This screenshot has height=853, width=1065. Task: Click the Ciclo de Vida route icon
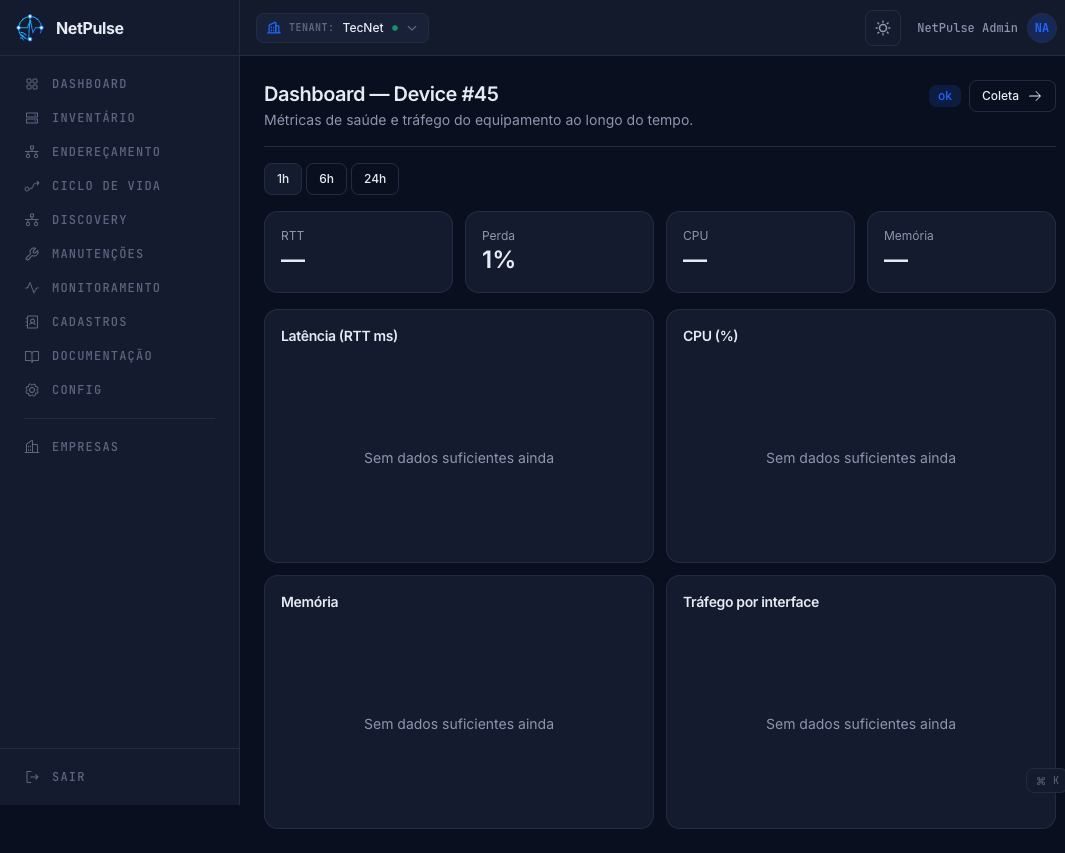pyautogui.click(x=32, y=186)
